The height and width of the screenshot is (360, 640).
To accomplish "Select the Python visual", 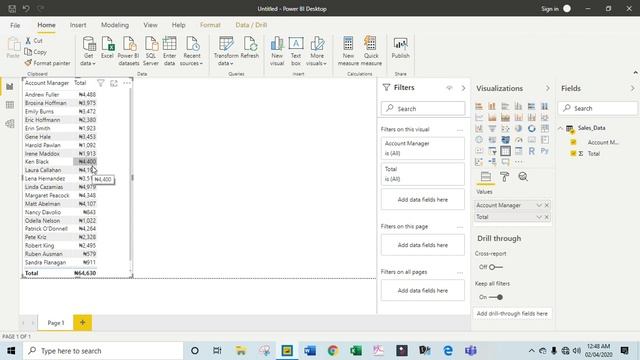I will pos(544,151).
